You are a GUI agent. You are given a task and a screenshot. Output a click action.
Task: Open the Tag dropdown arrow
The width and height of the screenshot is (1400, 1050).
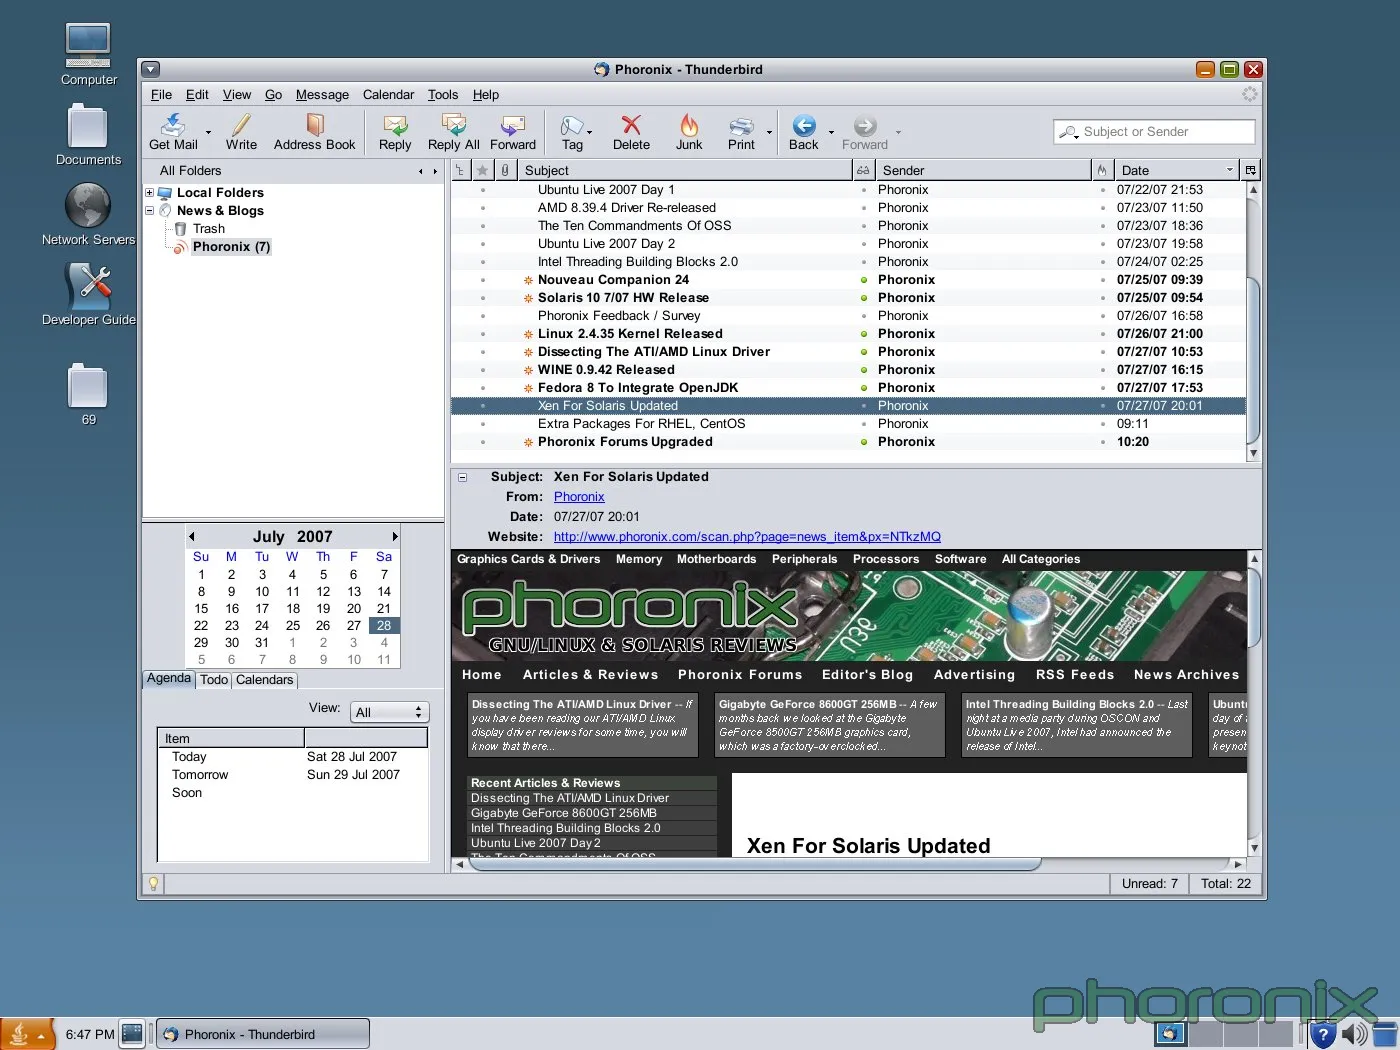tap(589, 132)
